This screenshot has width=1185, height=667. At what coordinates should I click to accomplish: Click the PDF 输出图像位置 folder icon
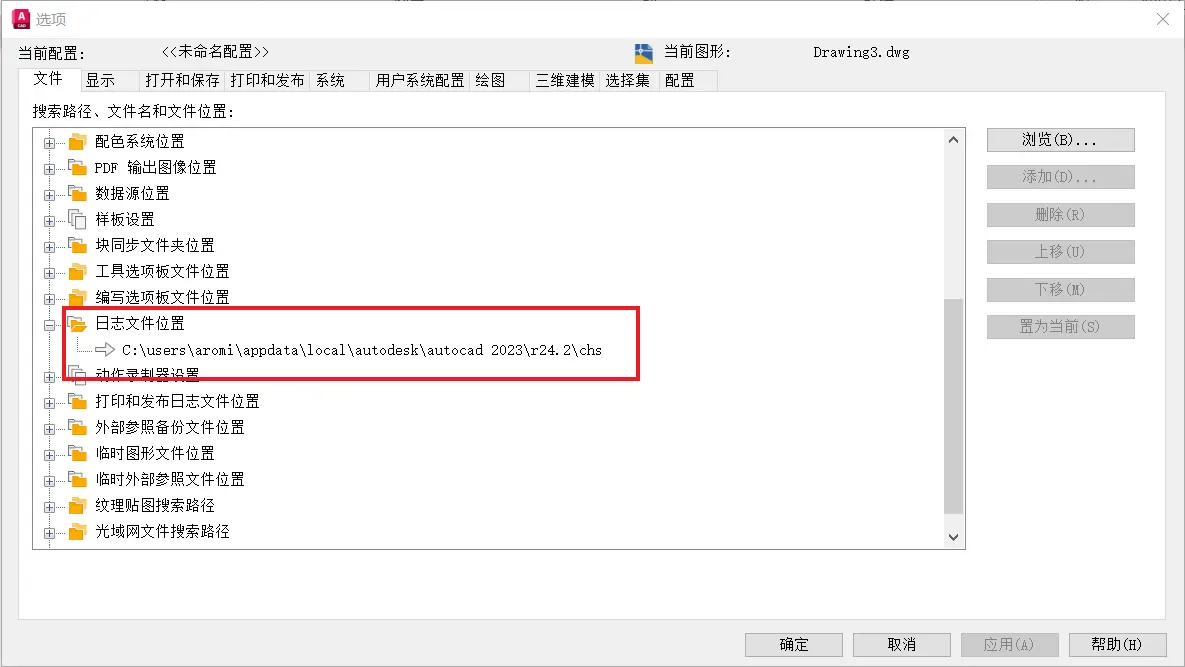(77, 168)
